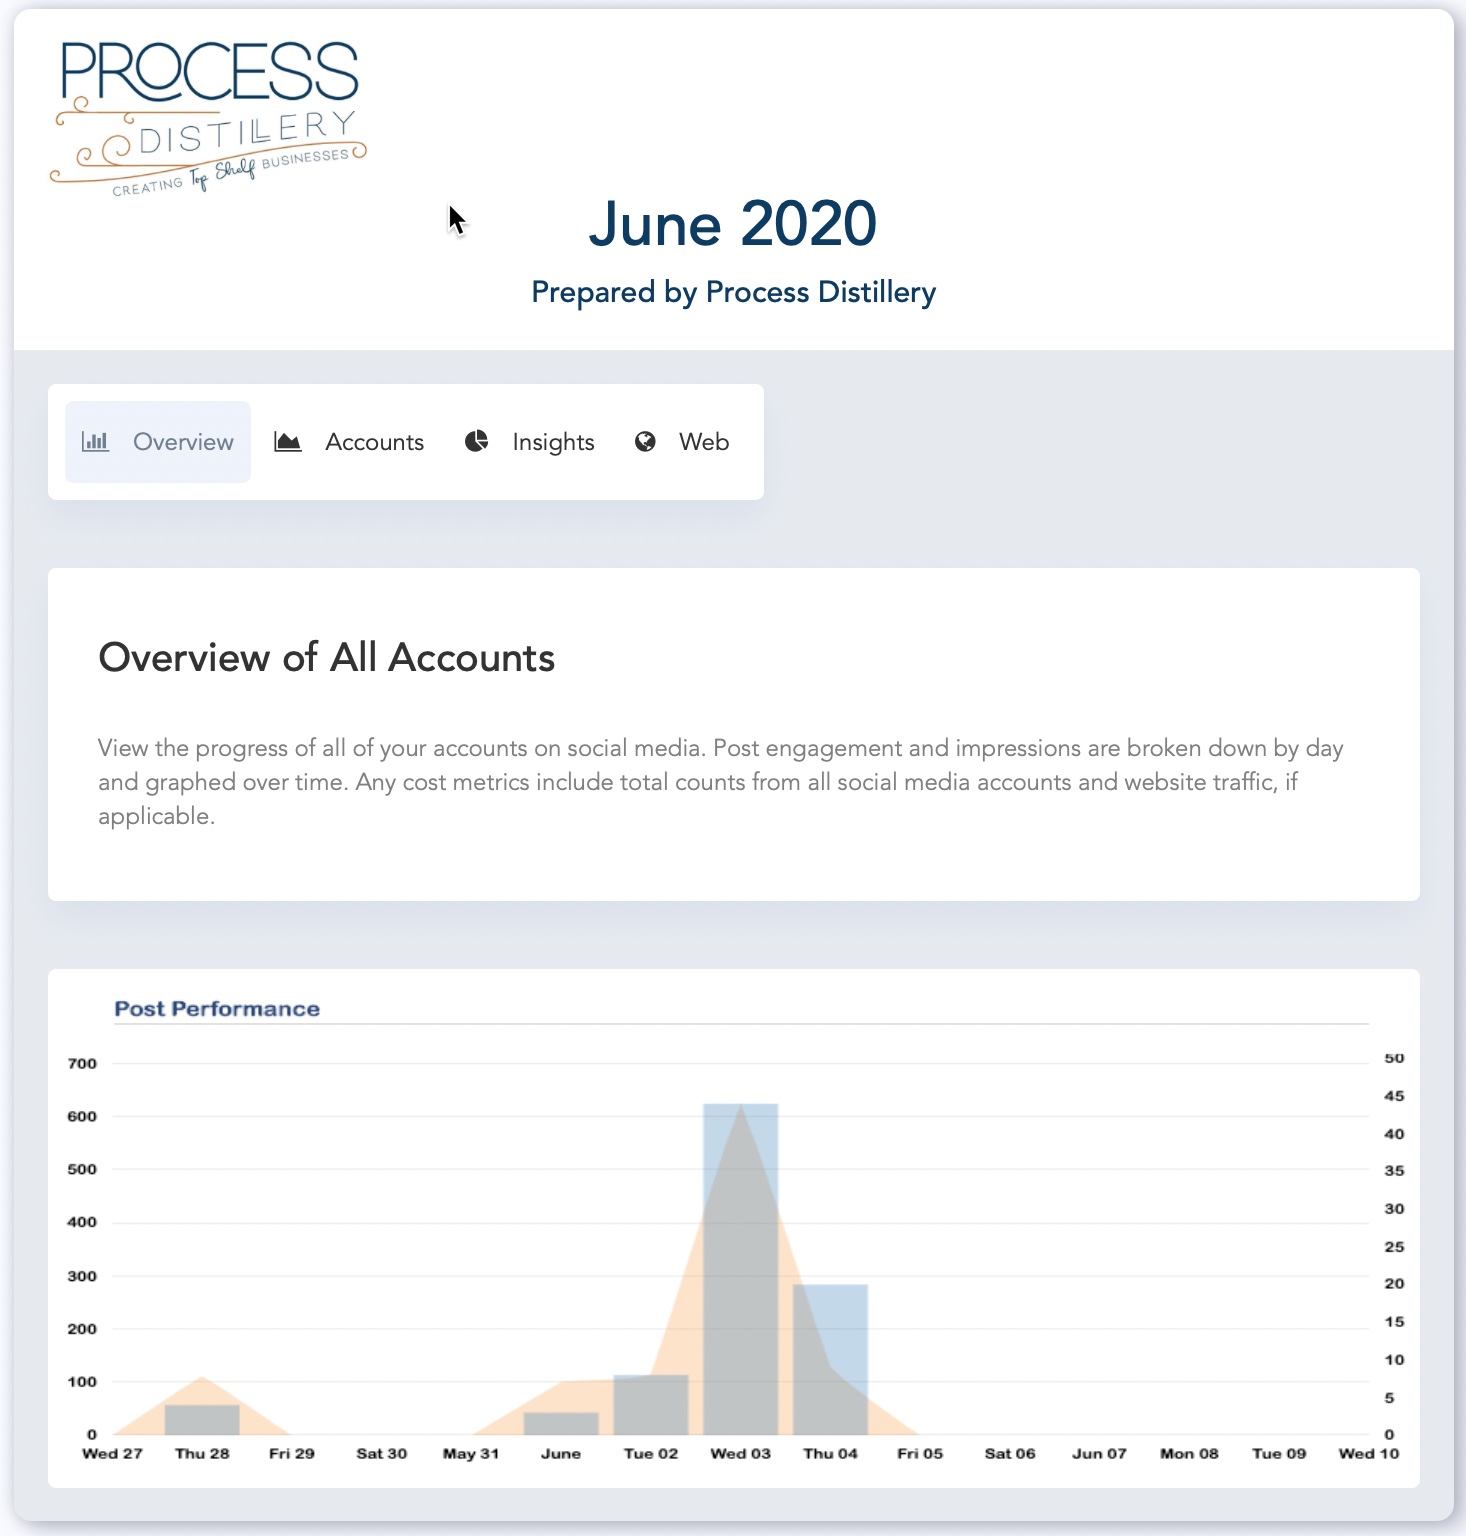Select the Insights tab label

click(553, 442)
